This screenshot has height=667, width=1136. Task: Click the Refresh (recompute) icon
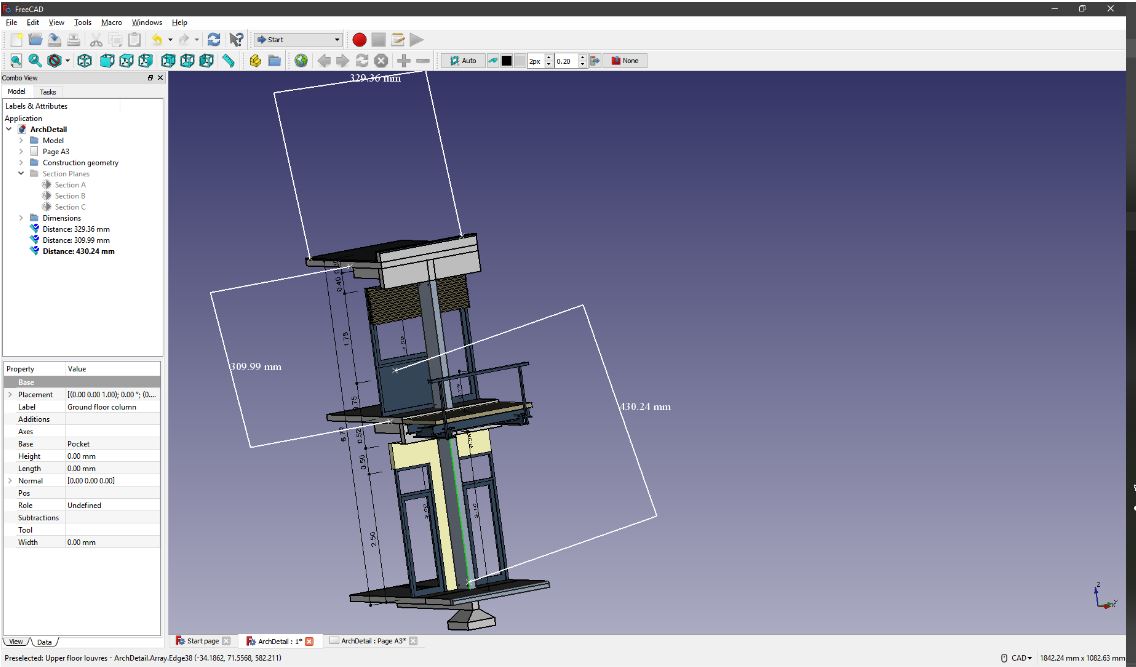[x=214, y=40]
